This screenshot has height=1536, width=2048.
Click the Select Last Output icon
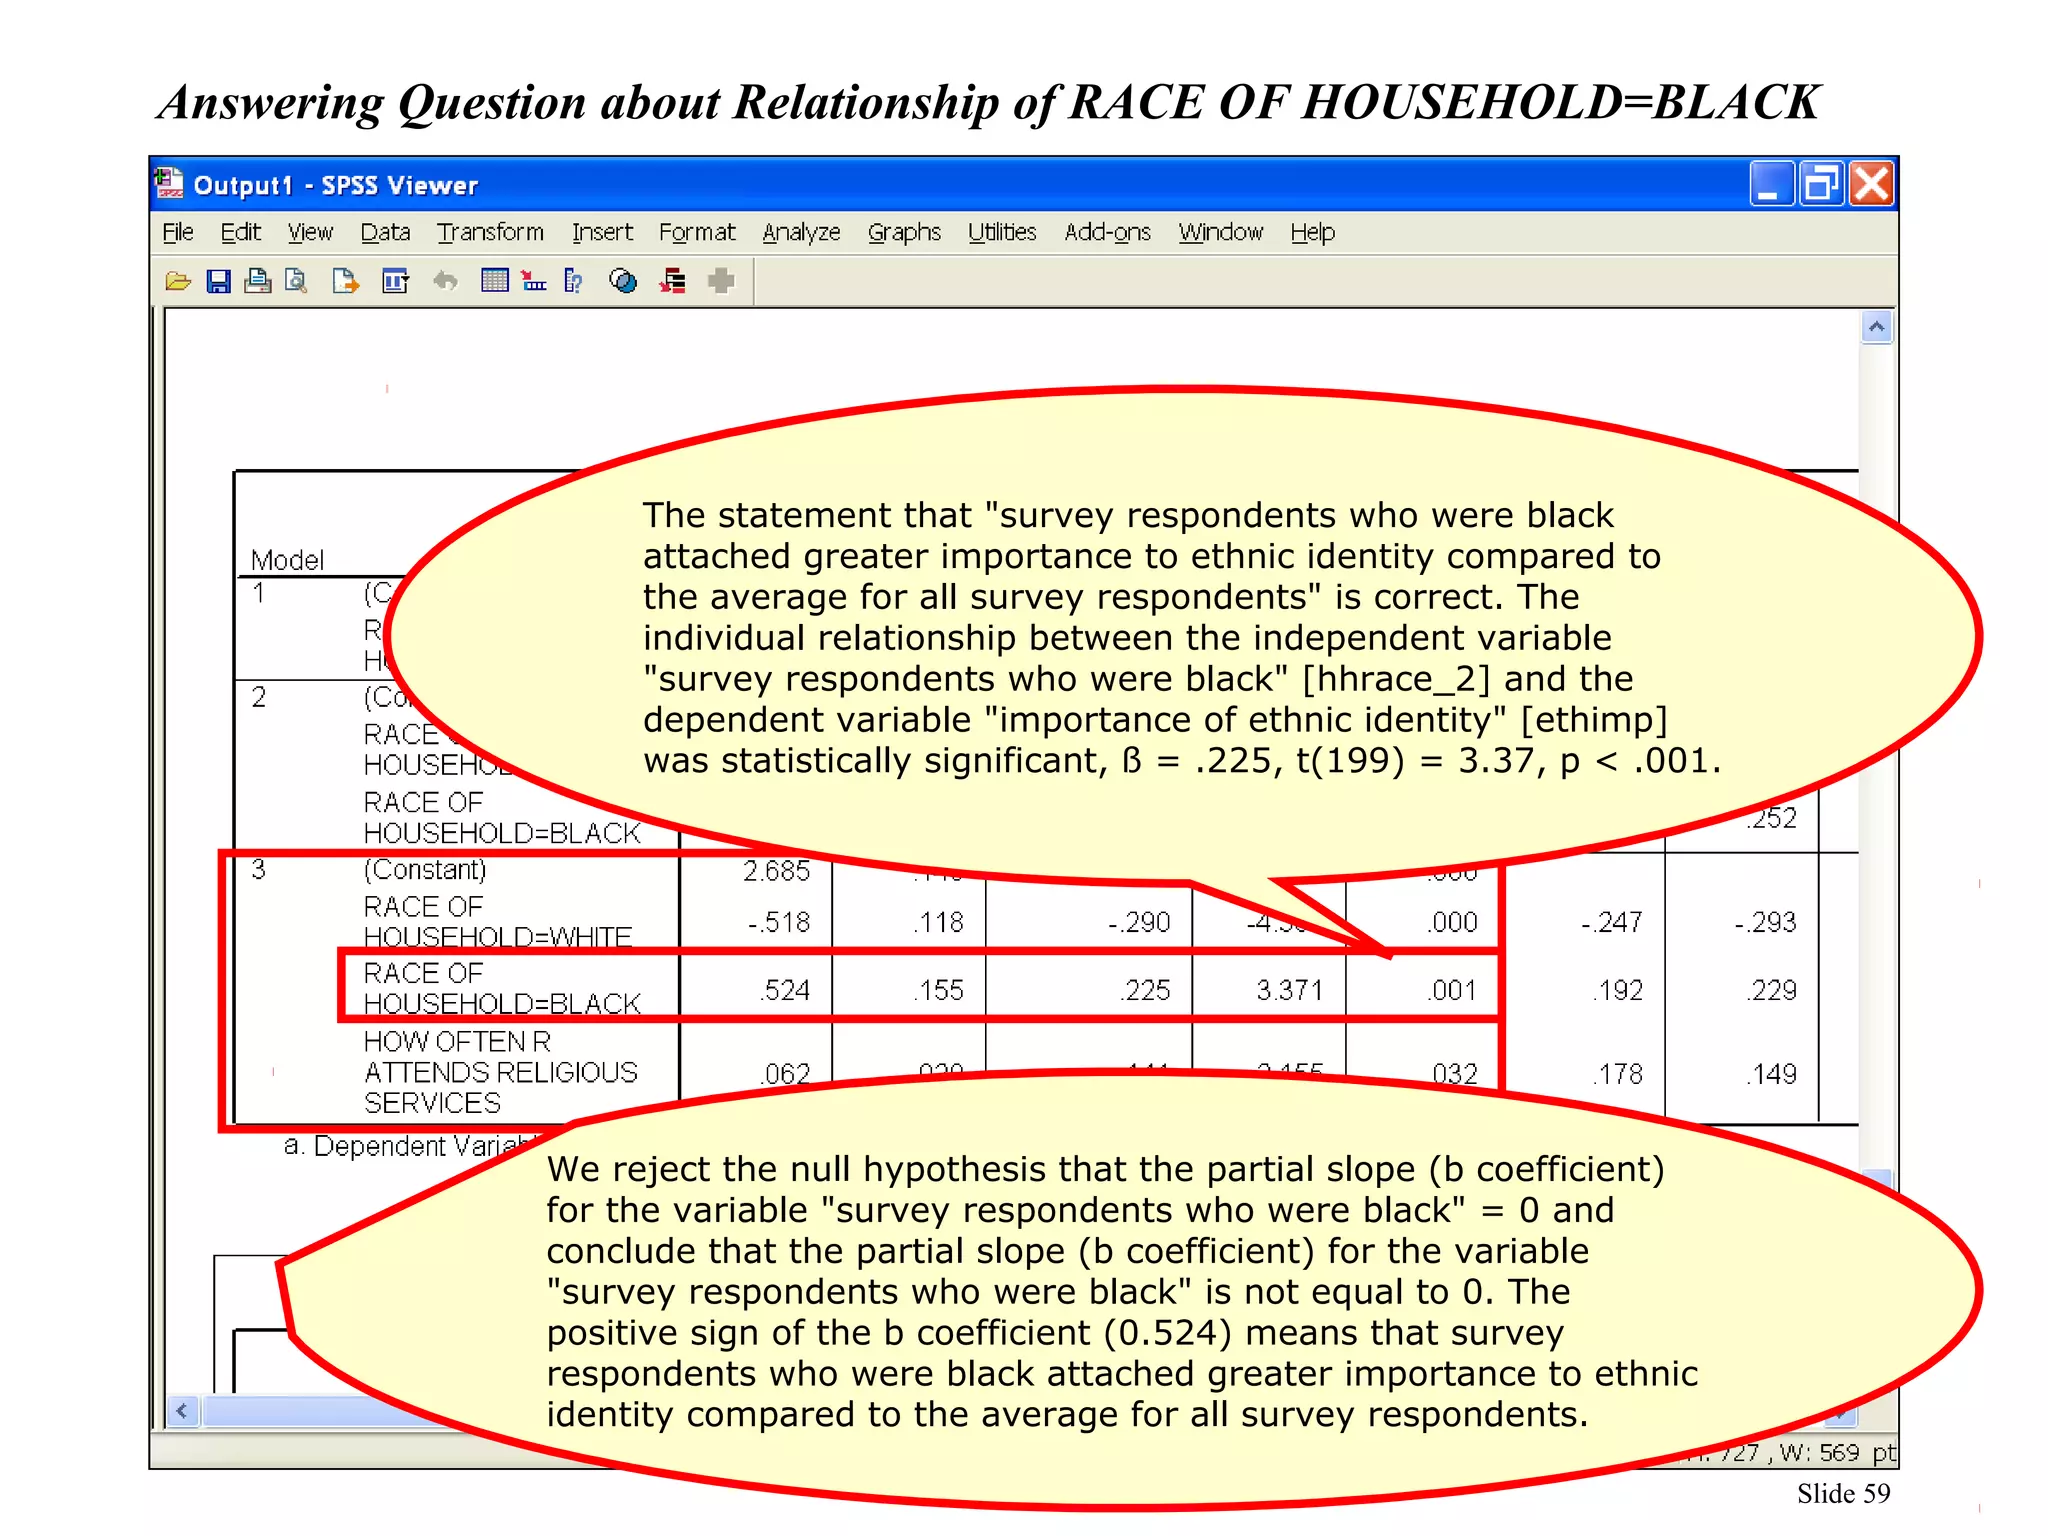pyautogui.click(x=672, y=282)
